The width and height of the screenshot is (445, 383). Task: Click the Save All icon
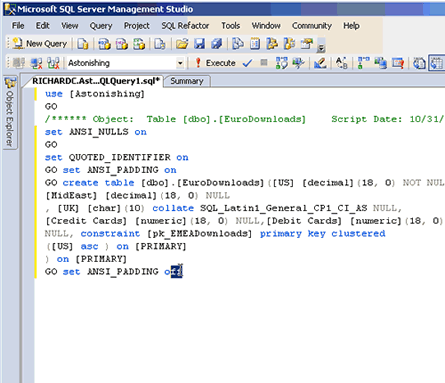(x=217, y=44)
